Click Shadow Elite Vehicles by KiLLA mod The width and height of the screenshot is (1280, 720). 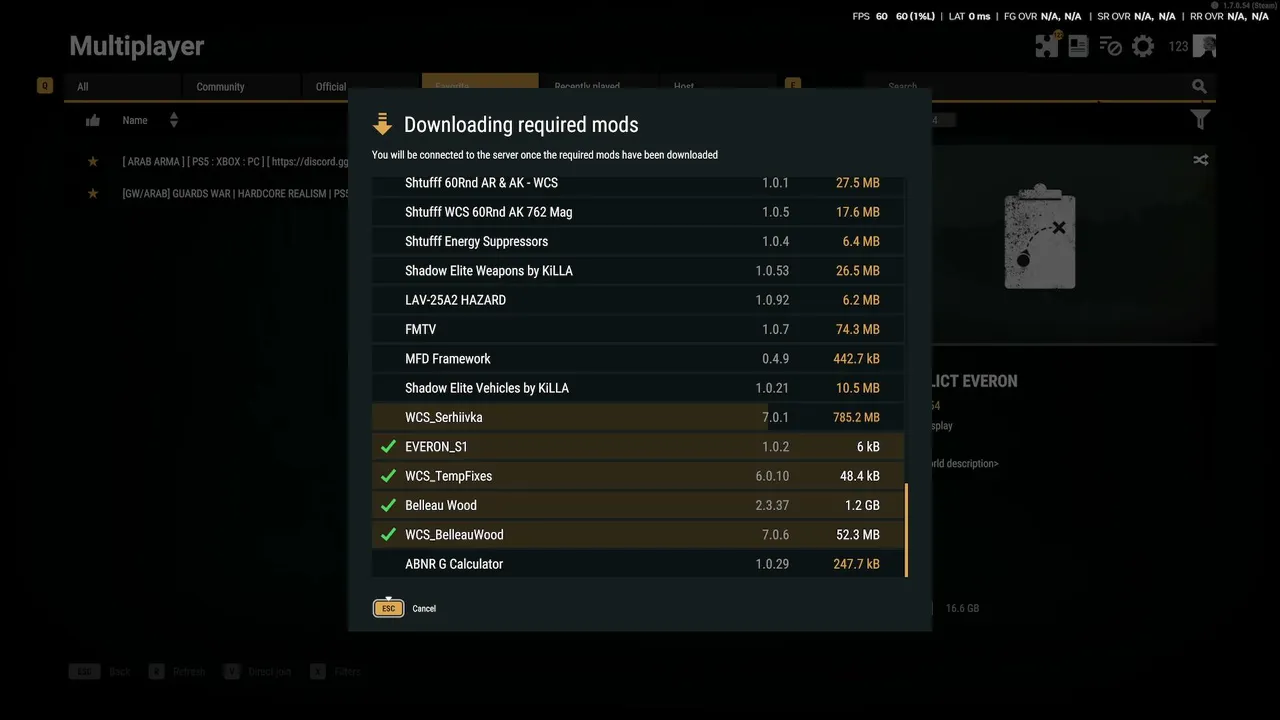pyautogui.click(x=638, y=388)
